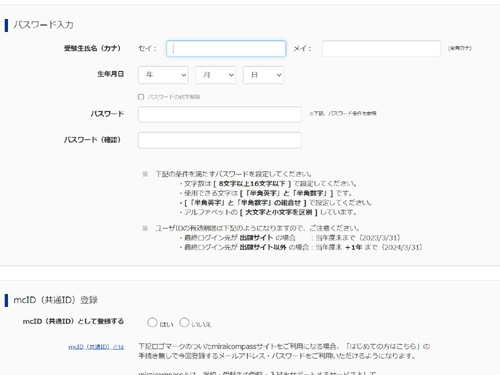Open the 月 birth month dropdown
This screenshot has height=375, width=500.
point(216,75)
